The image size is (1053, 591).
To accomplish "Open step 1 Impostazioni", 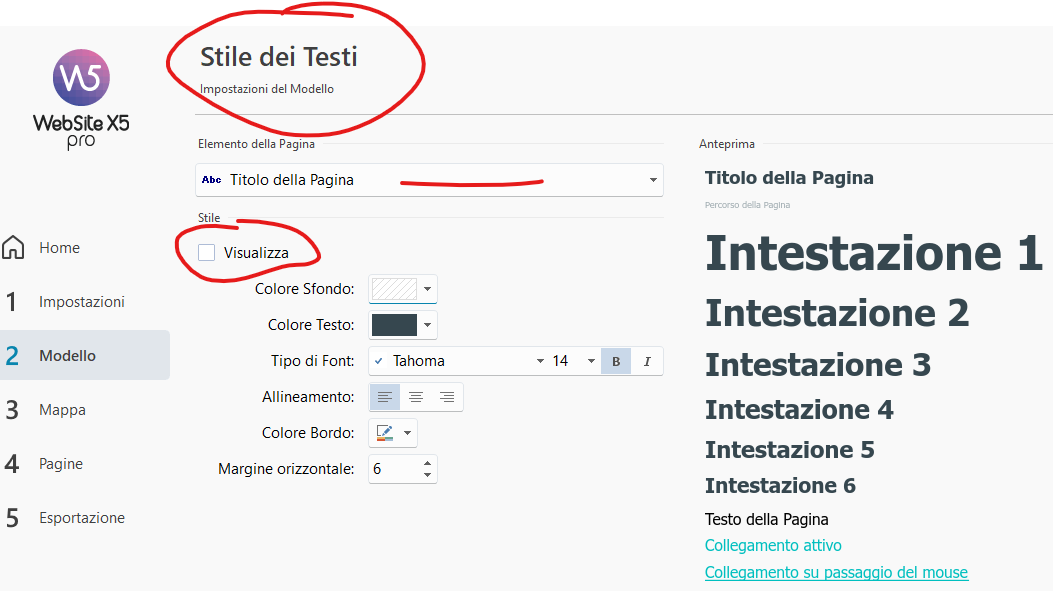I will (x=82, y=302).
